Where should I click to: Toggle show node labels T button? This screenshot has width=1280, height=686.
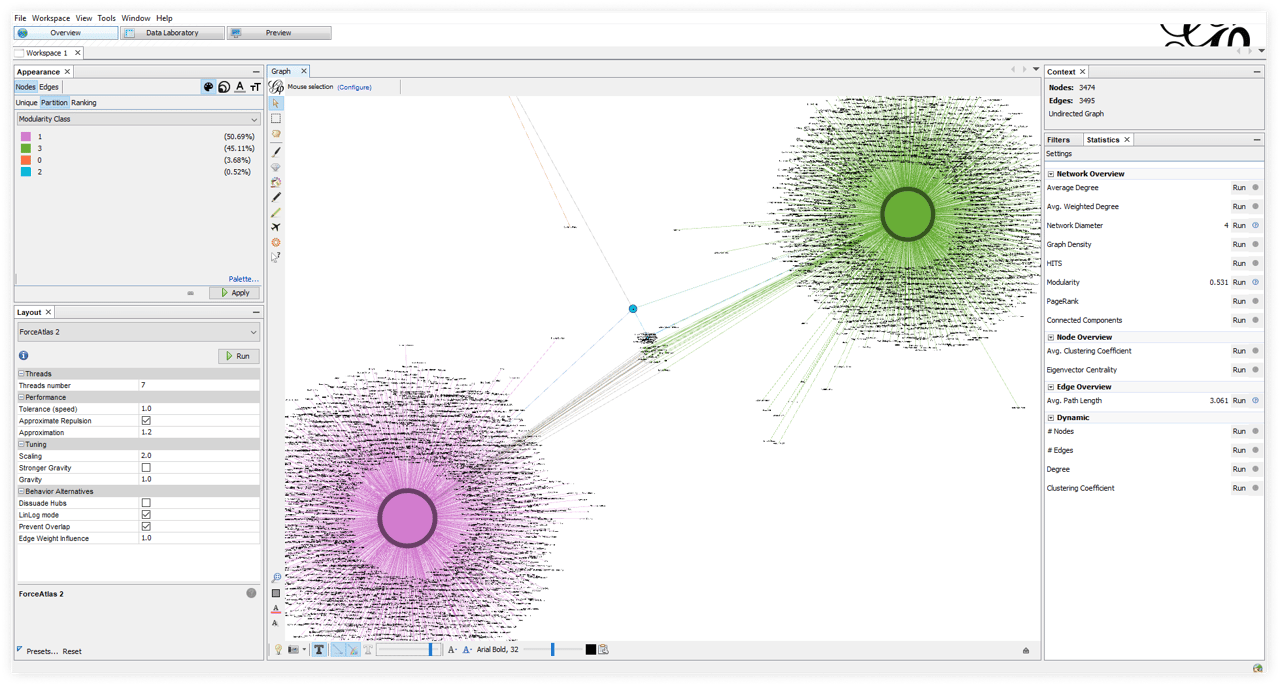(x=319, y=650)
